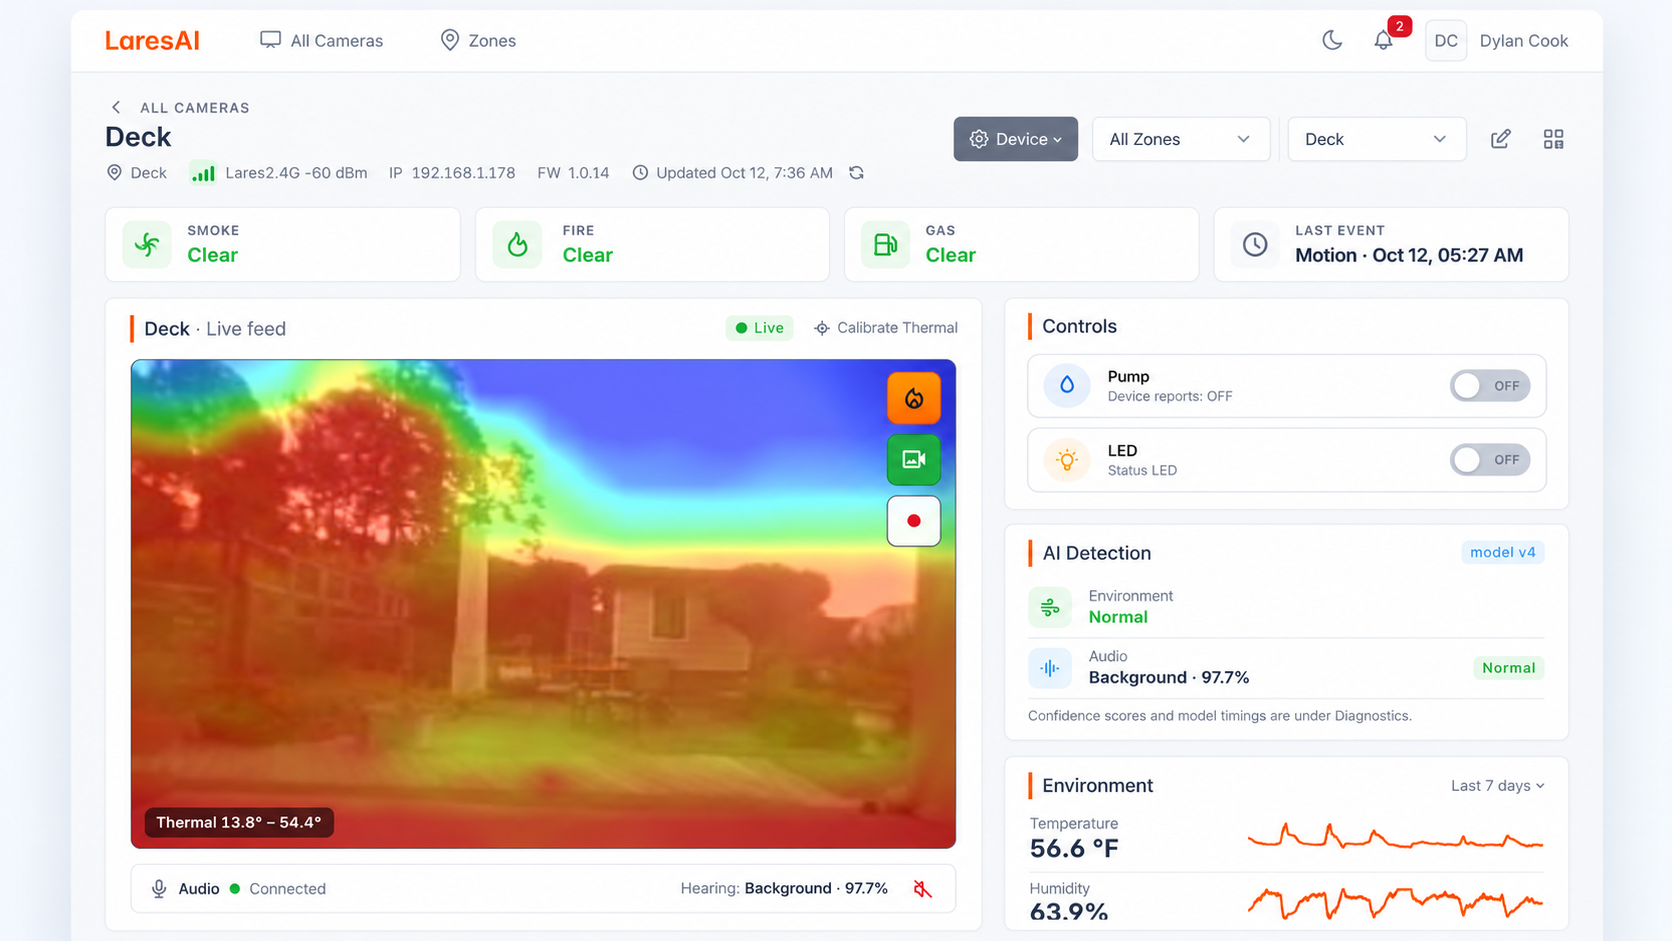Screen dimensions: 1672x941
Task: Click the 56.6 °F temperature value
Action: click(x=1074, y=849)
